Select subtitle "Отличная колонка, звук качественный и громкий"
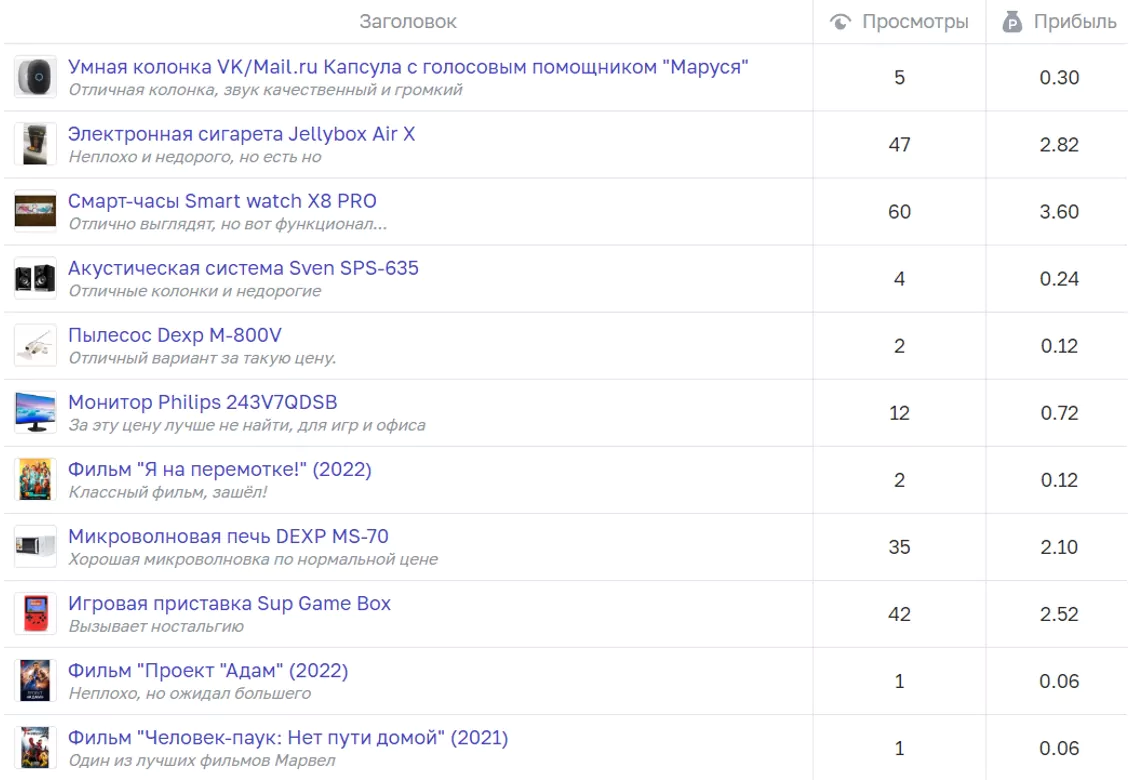Viewport: 1130px width, 783px height. (265, 89)
